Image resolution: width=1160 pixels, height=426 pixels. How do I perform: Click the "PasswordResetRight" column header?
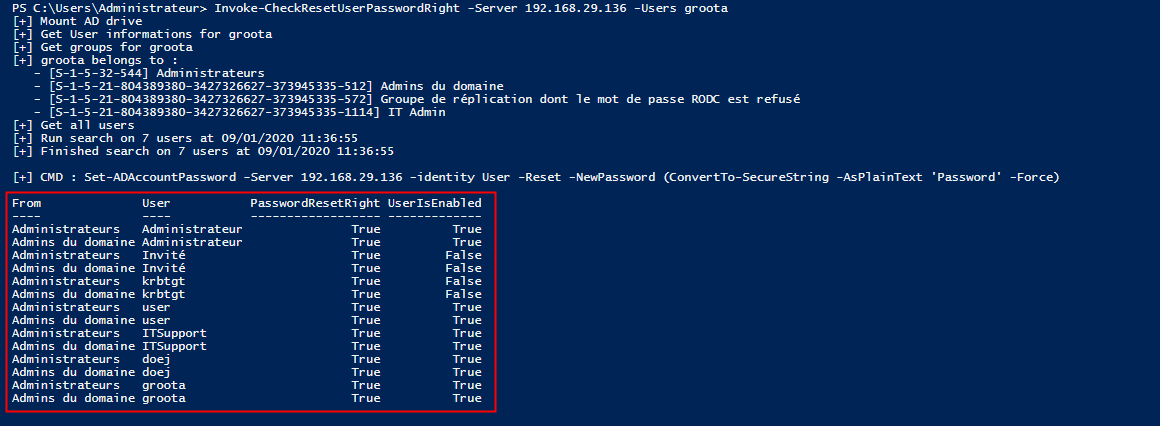click(315, 203)
